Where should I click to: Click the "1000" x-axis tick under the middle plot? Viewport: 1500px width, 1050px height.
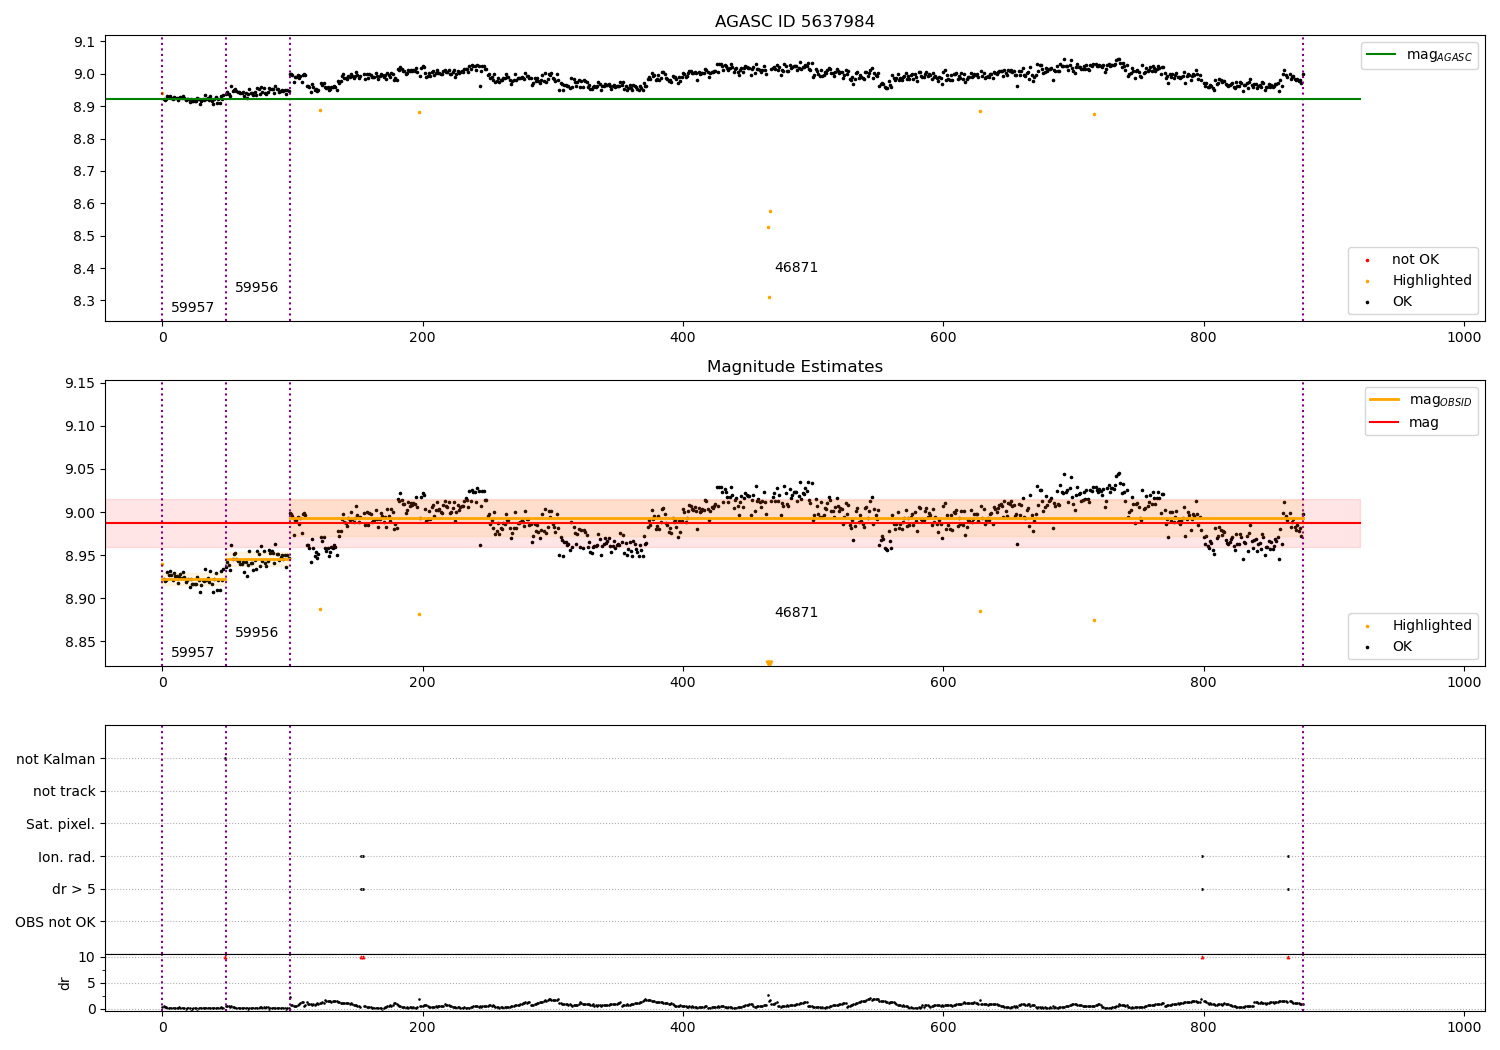tap(1464, 683)
